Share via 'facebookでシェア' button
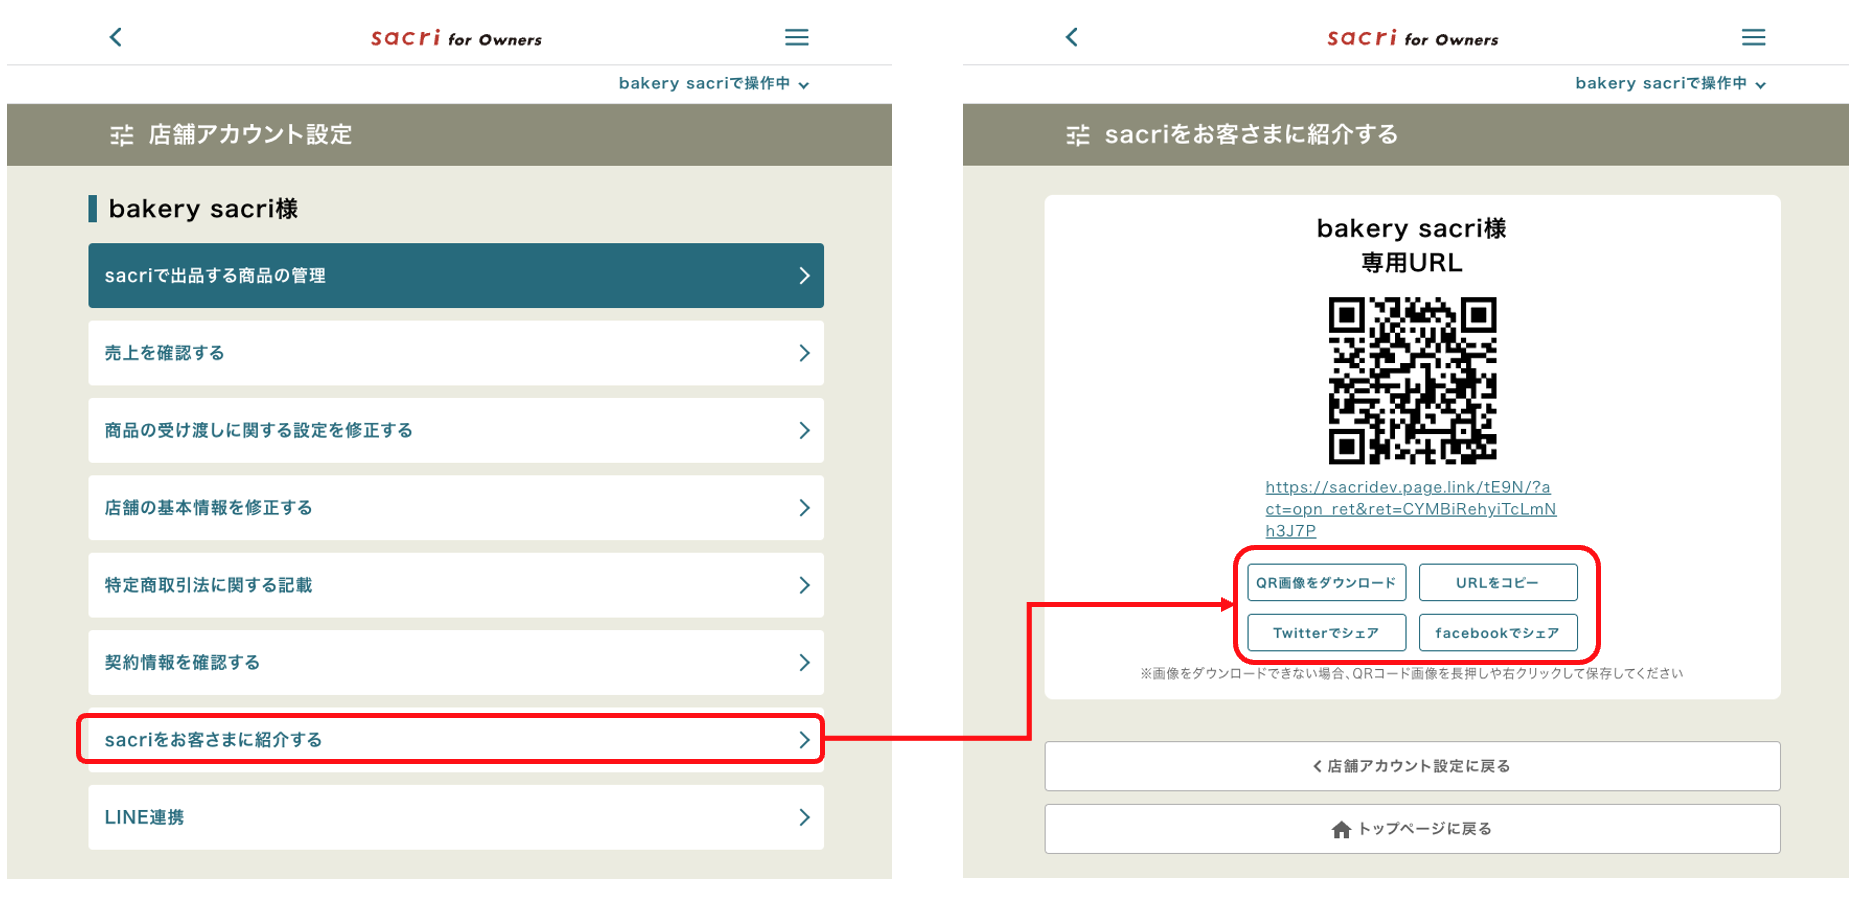 coord(1497,633)
